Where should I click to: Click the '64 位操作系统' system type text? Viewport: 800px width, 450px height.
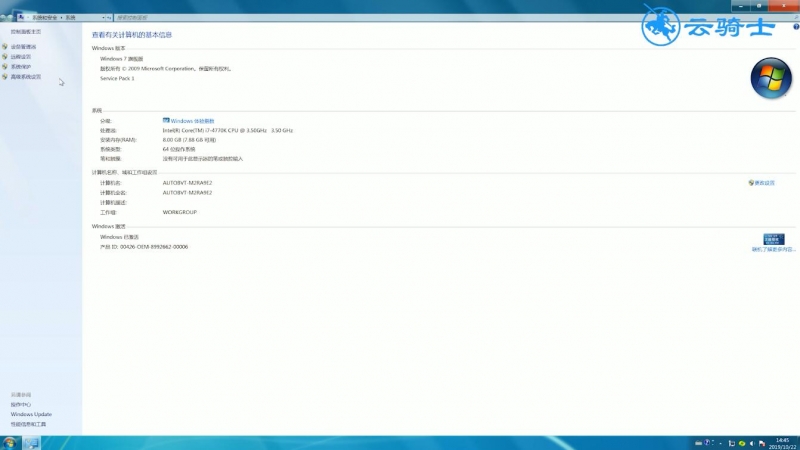tap(179, 149)
